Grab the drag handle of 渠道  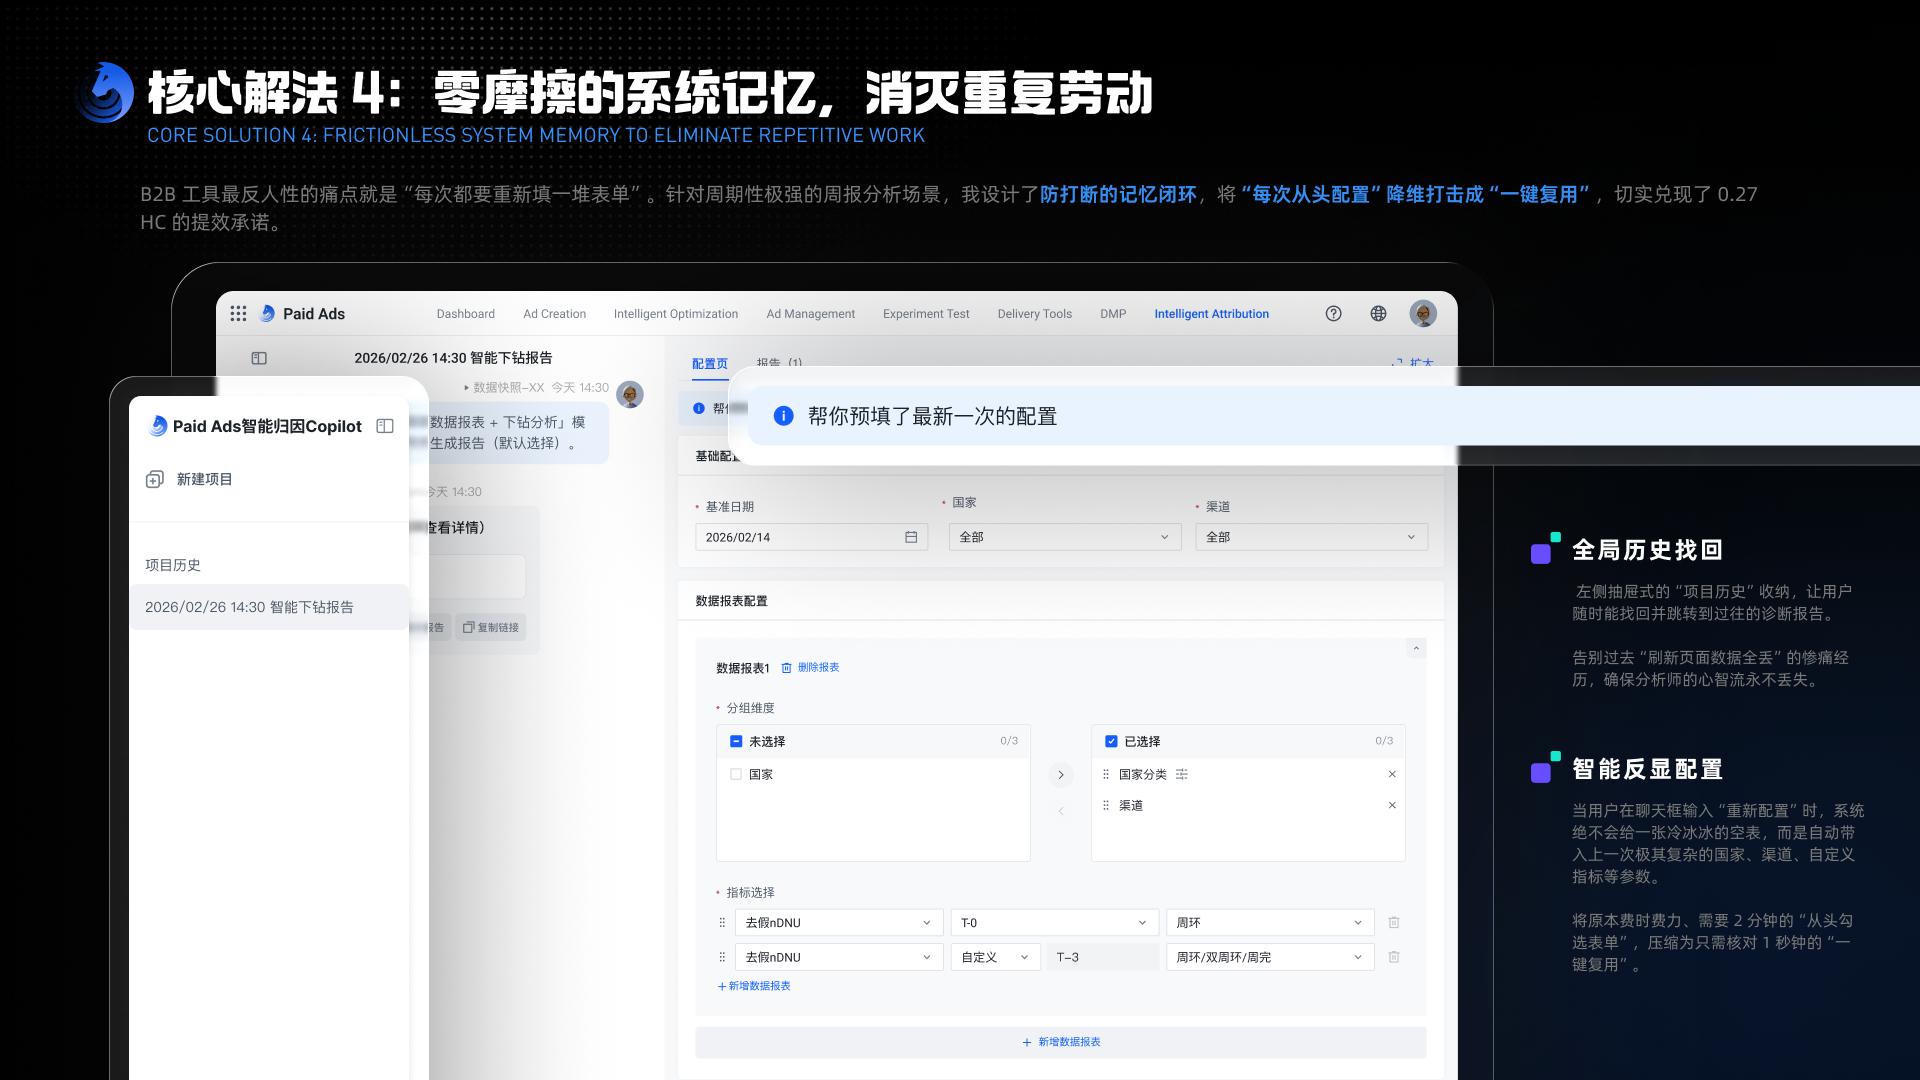[1106, 806]
